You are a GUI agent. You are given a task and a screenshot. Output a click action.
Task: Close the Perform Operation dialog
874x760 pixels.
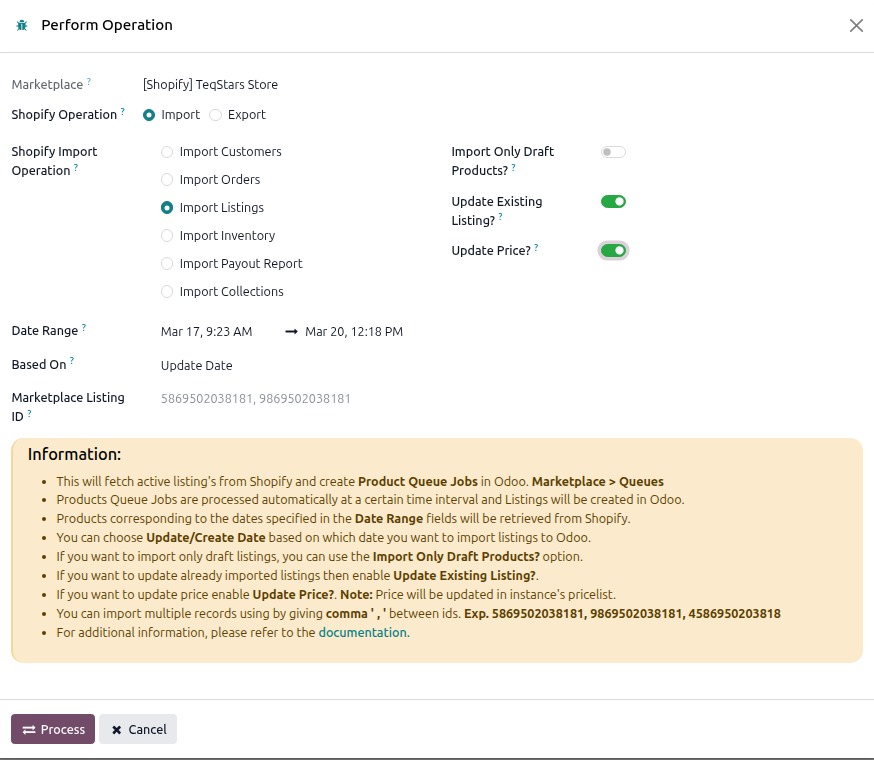[856, 25]
